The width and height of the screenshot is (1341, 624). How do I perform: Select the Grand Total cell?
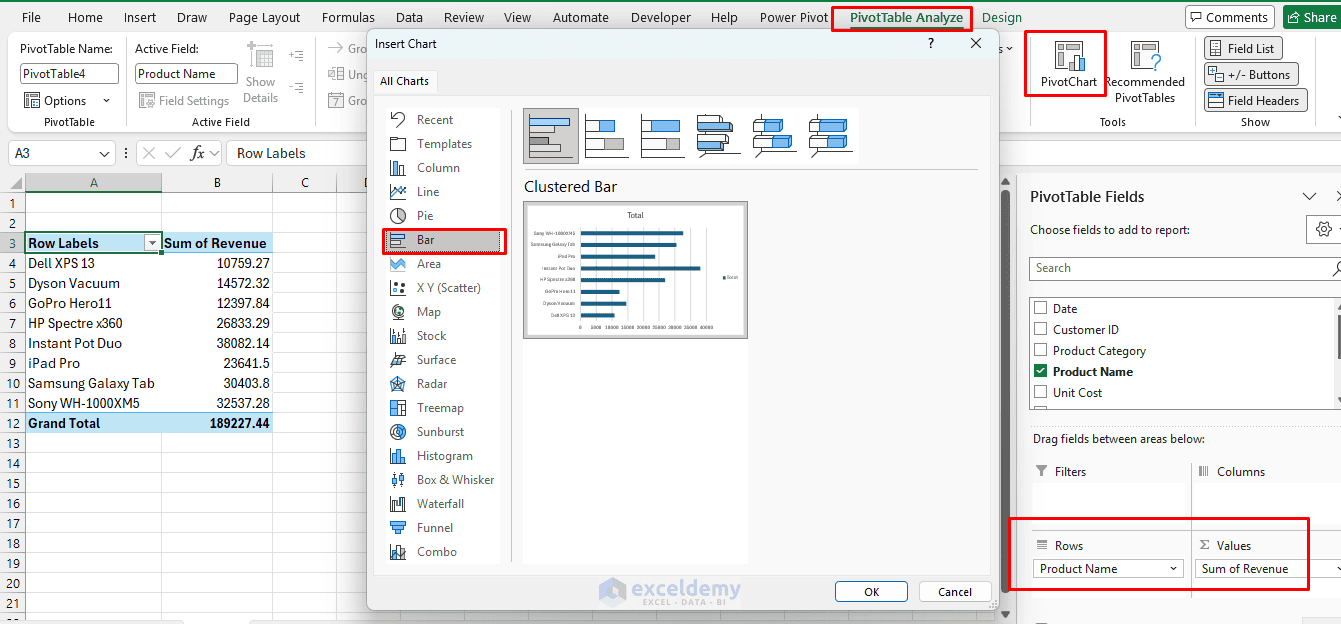point(94,423)
